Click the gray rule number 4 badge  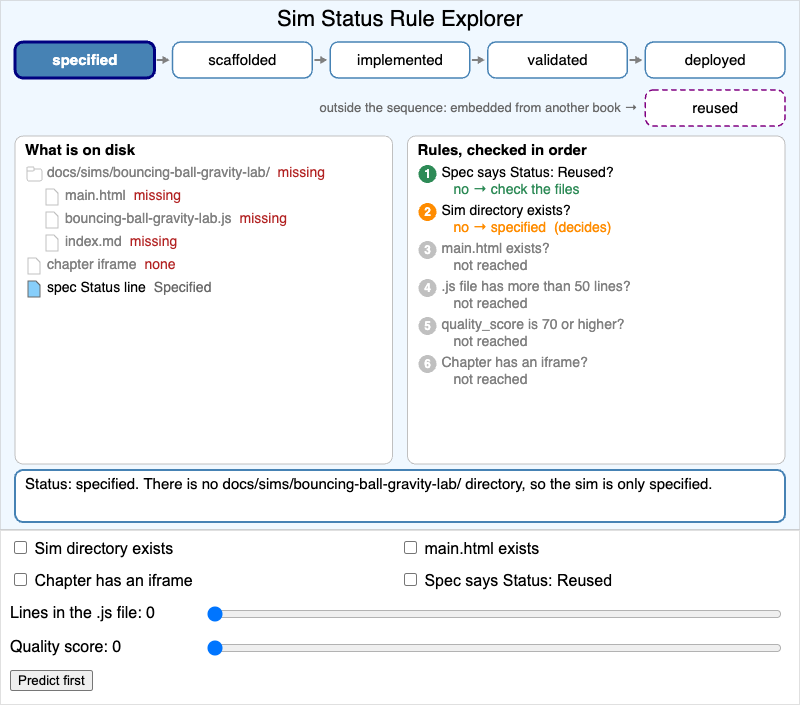point(427,288)
